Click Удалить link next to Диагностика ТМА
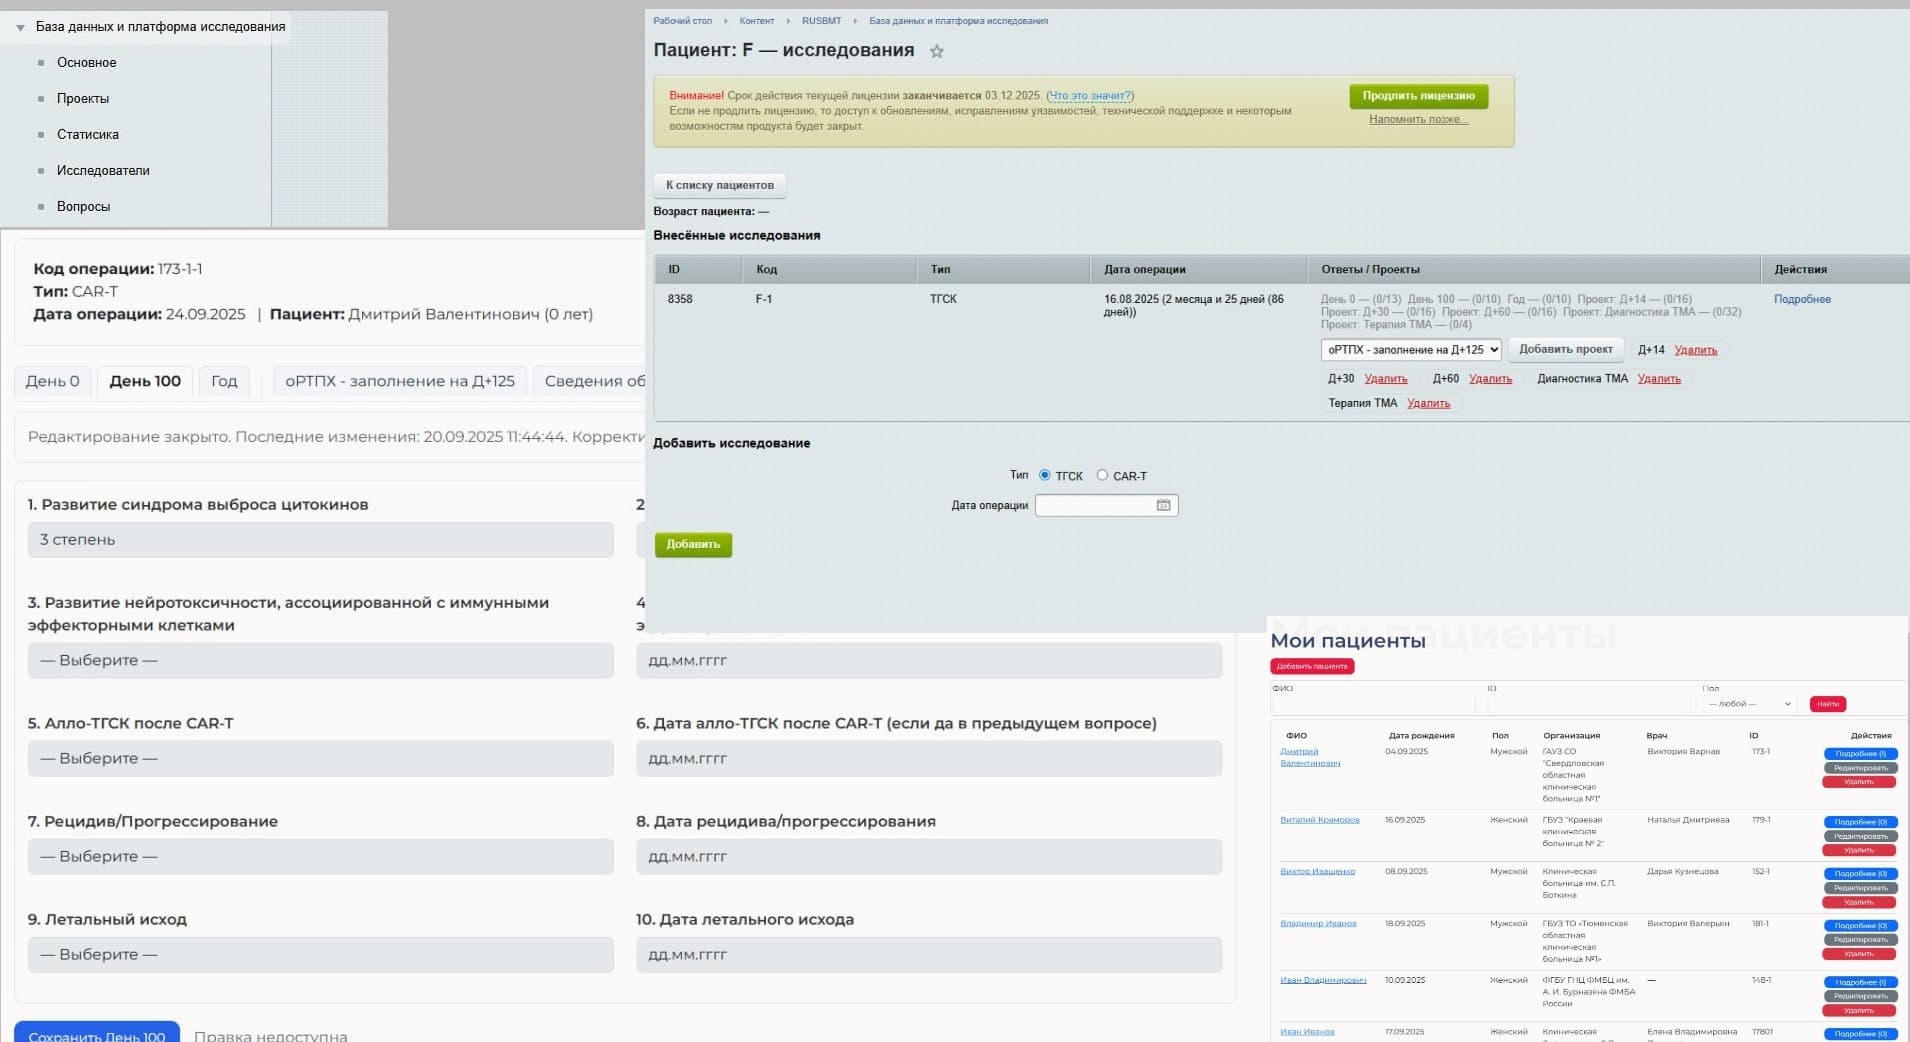 1659,379
